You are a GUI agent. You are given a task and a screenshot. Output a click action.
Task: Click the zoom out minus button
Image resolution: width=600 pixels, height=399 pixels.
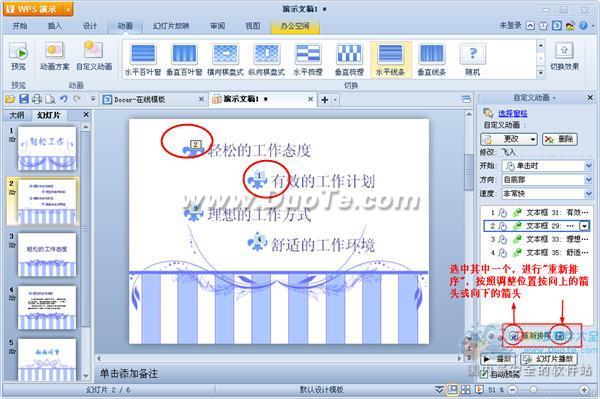click(x=513, y=390)
